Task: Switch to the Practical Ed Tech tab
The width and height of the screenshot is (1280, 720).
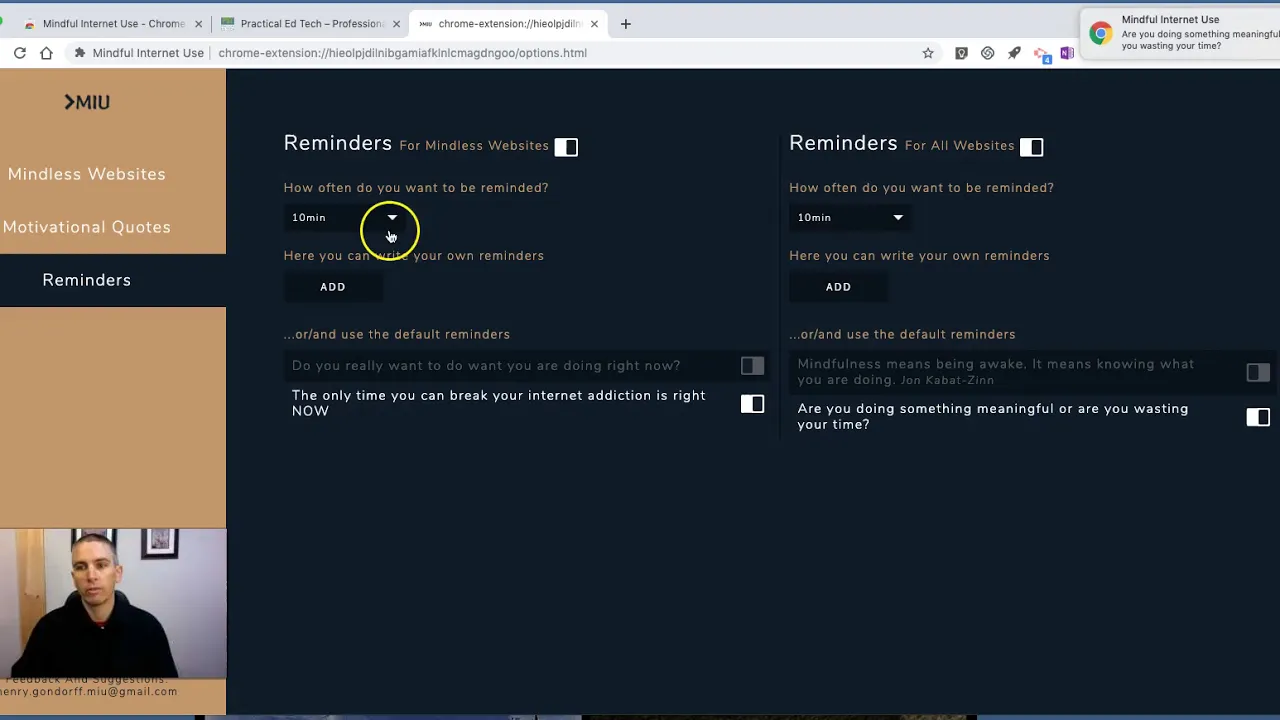Action: [x=311, y=24]
